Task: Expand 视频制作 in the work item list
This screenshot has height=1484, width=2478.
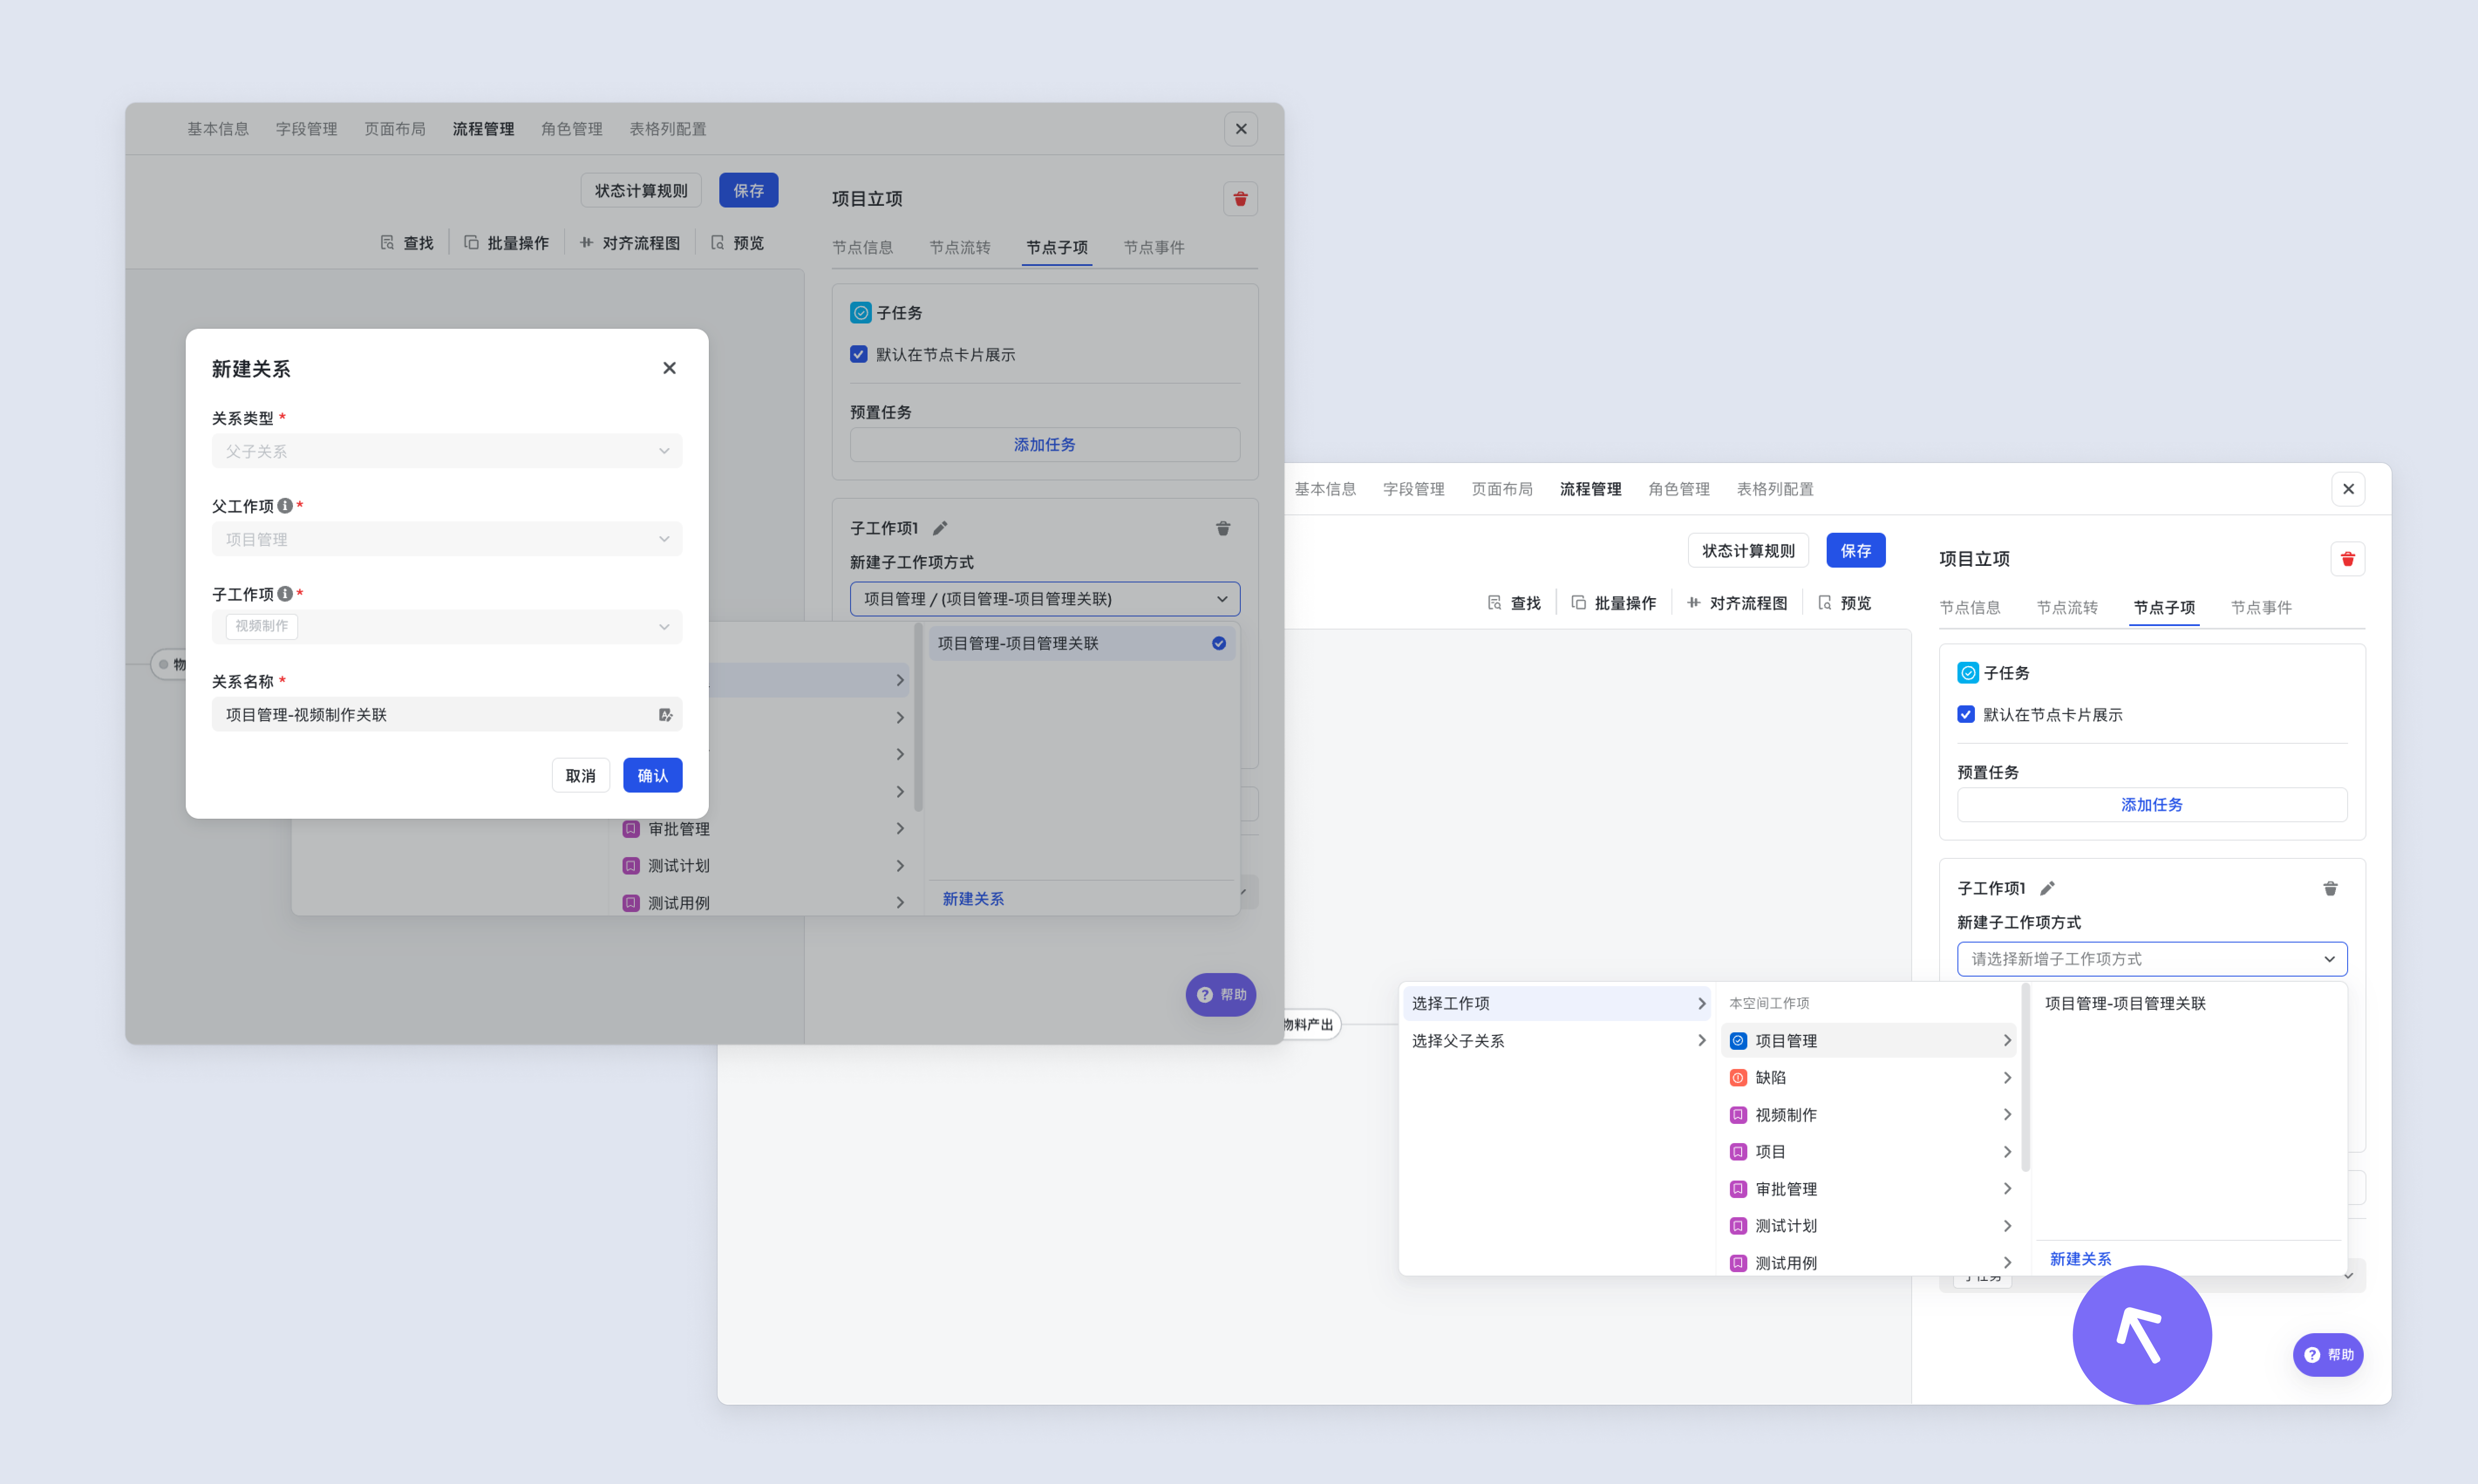Action: click(x=1868, y=1115)
